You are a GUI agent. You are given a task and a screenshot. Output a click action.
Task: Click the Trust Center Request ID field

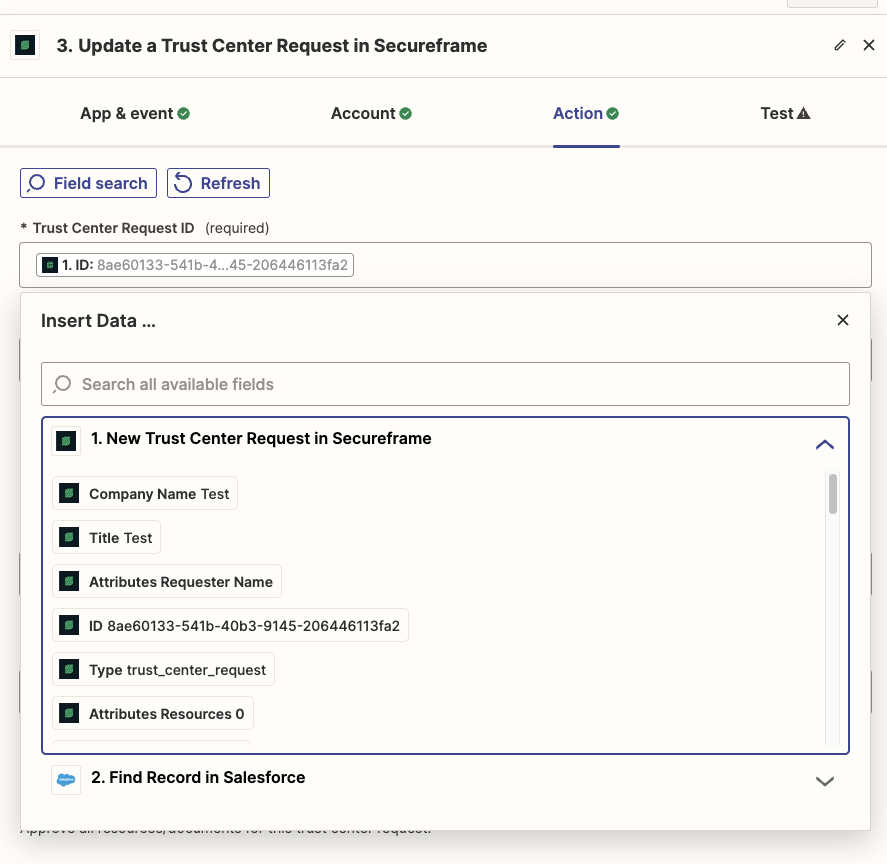[445, 265]
